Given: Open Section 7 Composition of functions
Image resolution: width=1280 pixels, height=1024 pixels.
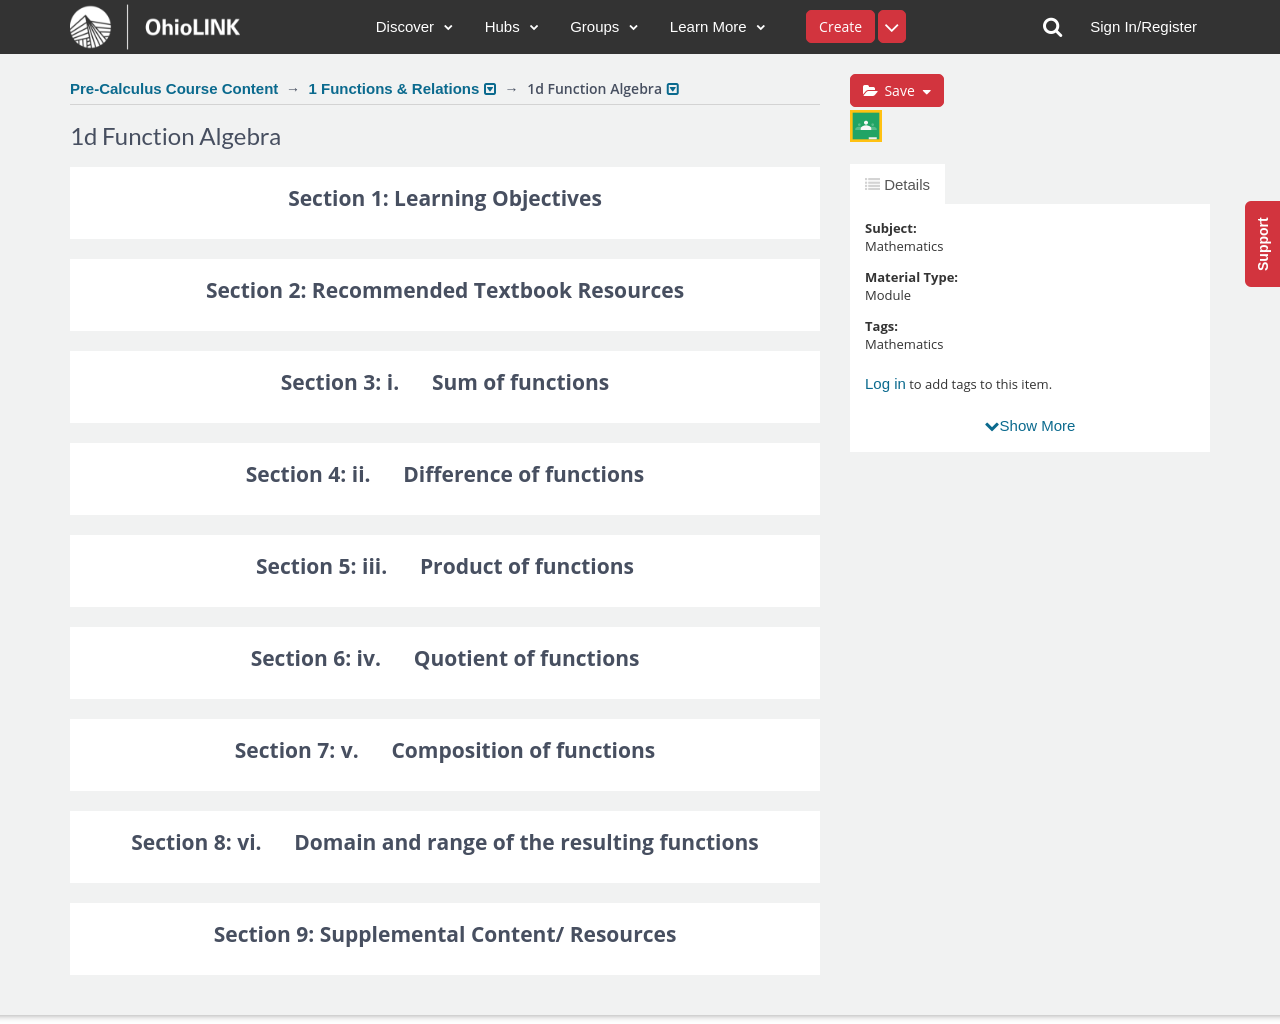Looking at the screenshot, I should (x=445, y=751).
